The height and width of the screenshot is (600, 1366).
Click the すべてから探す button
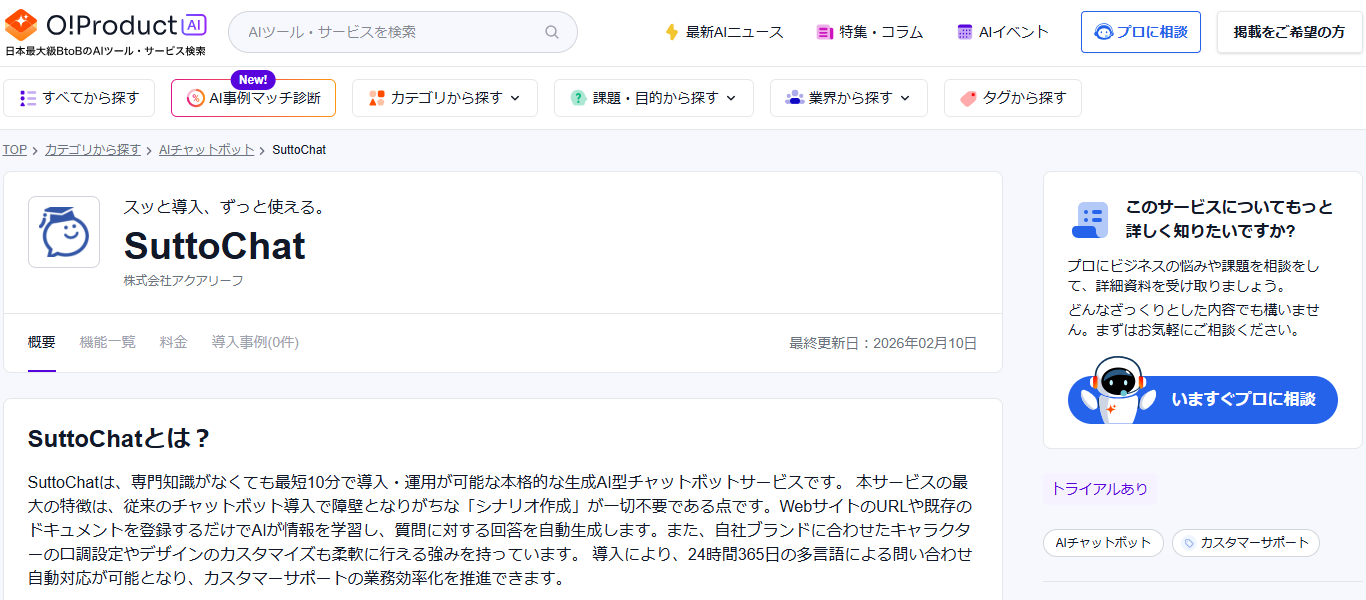point(79,98)
